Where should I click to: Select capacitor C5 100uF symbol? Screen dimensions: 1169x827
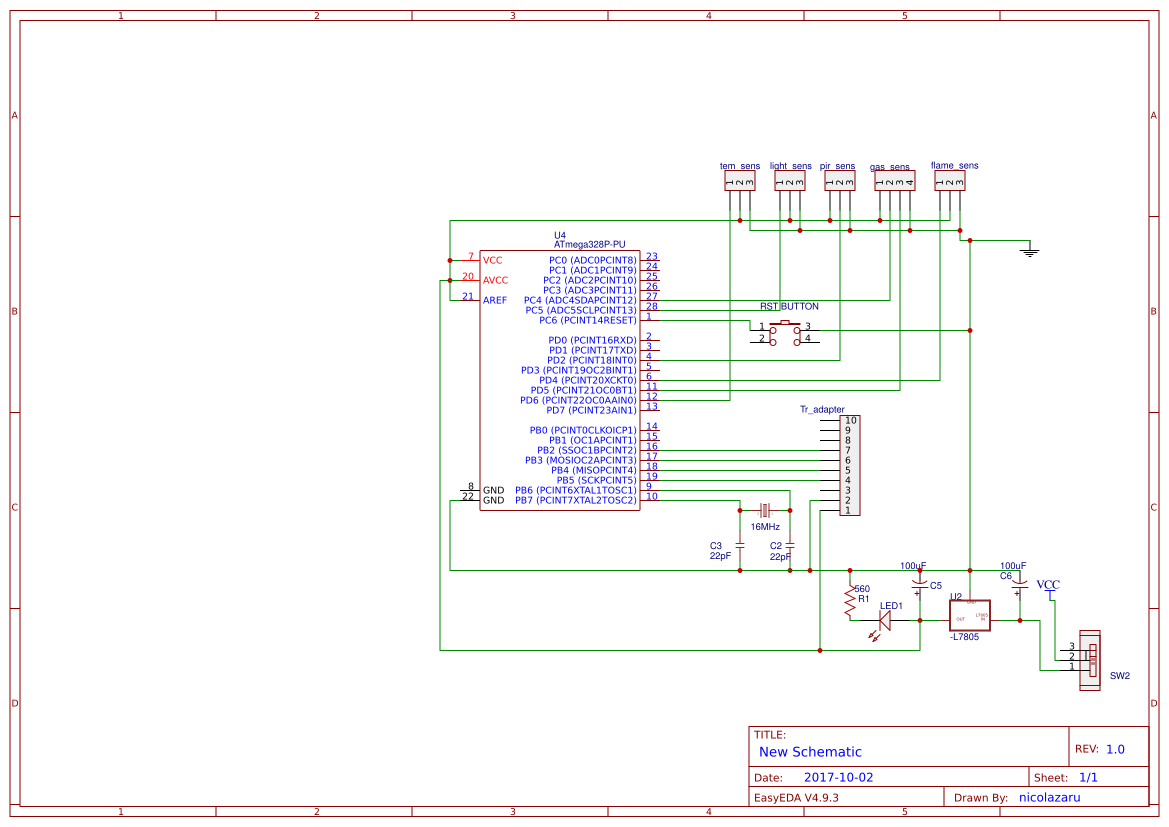coord(921,580)
